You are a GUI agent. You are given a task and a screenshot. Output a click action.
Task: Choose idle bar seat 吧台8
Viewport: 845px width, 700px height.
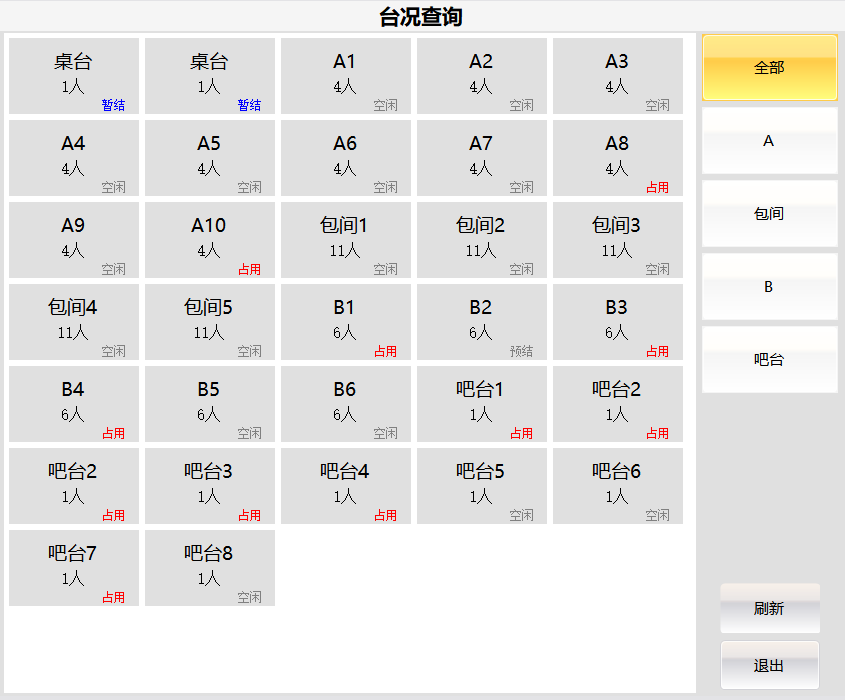point(209,568)
